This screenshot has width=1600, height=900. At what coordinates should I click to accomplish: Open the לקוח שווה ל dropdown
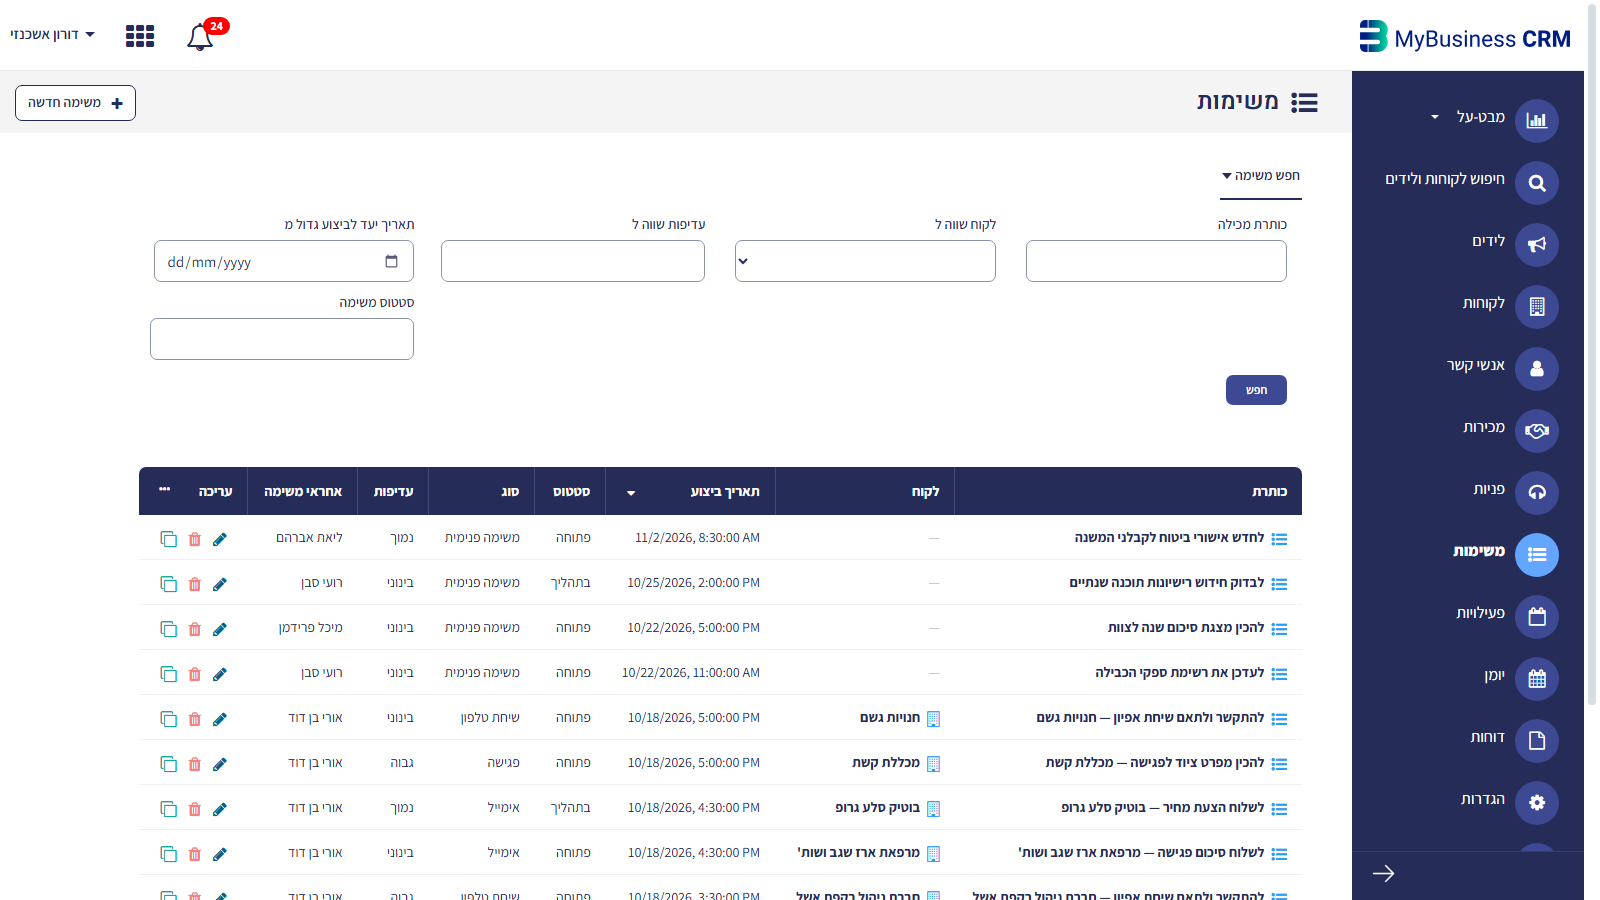865,261
